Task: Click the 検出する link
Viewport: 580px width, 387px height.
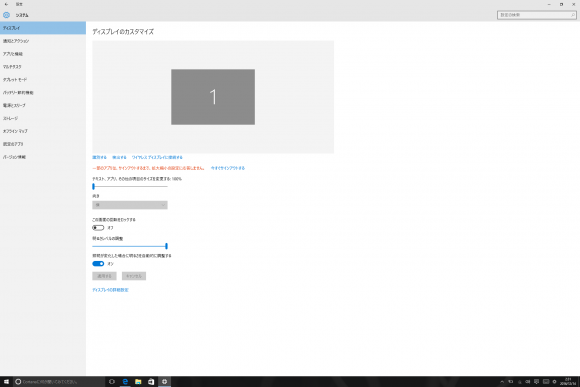Action: pyautogui.click(x=119, y=157)
